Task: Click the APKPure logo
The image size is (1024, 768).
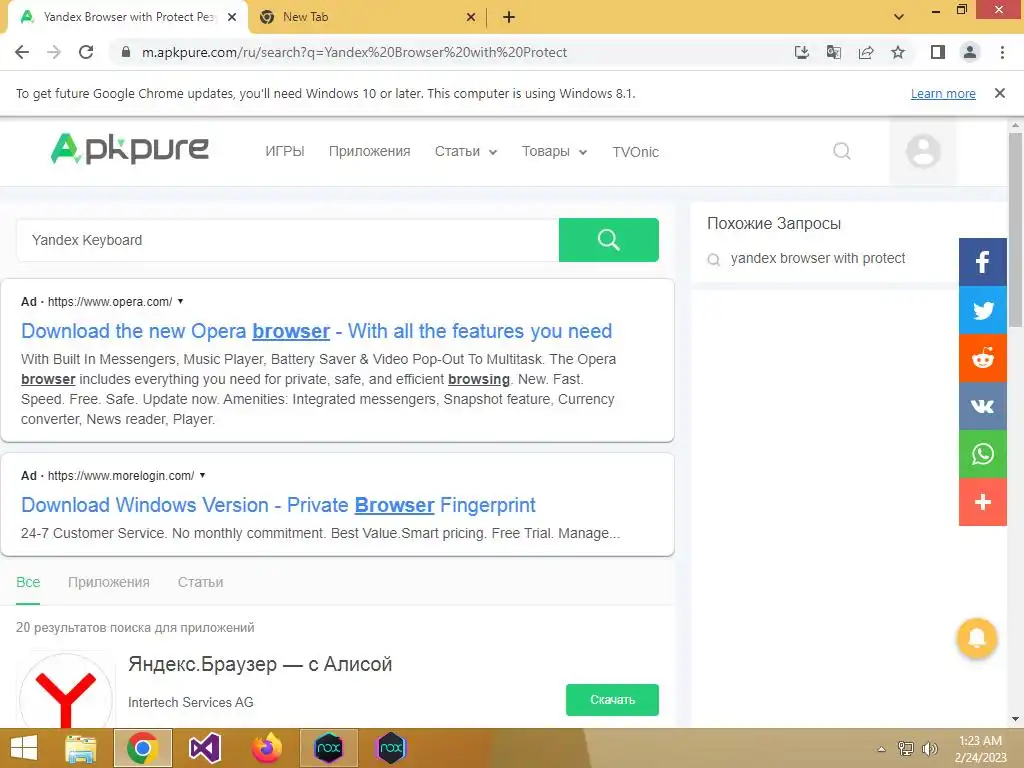Action: (129, 149)
